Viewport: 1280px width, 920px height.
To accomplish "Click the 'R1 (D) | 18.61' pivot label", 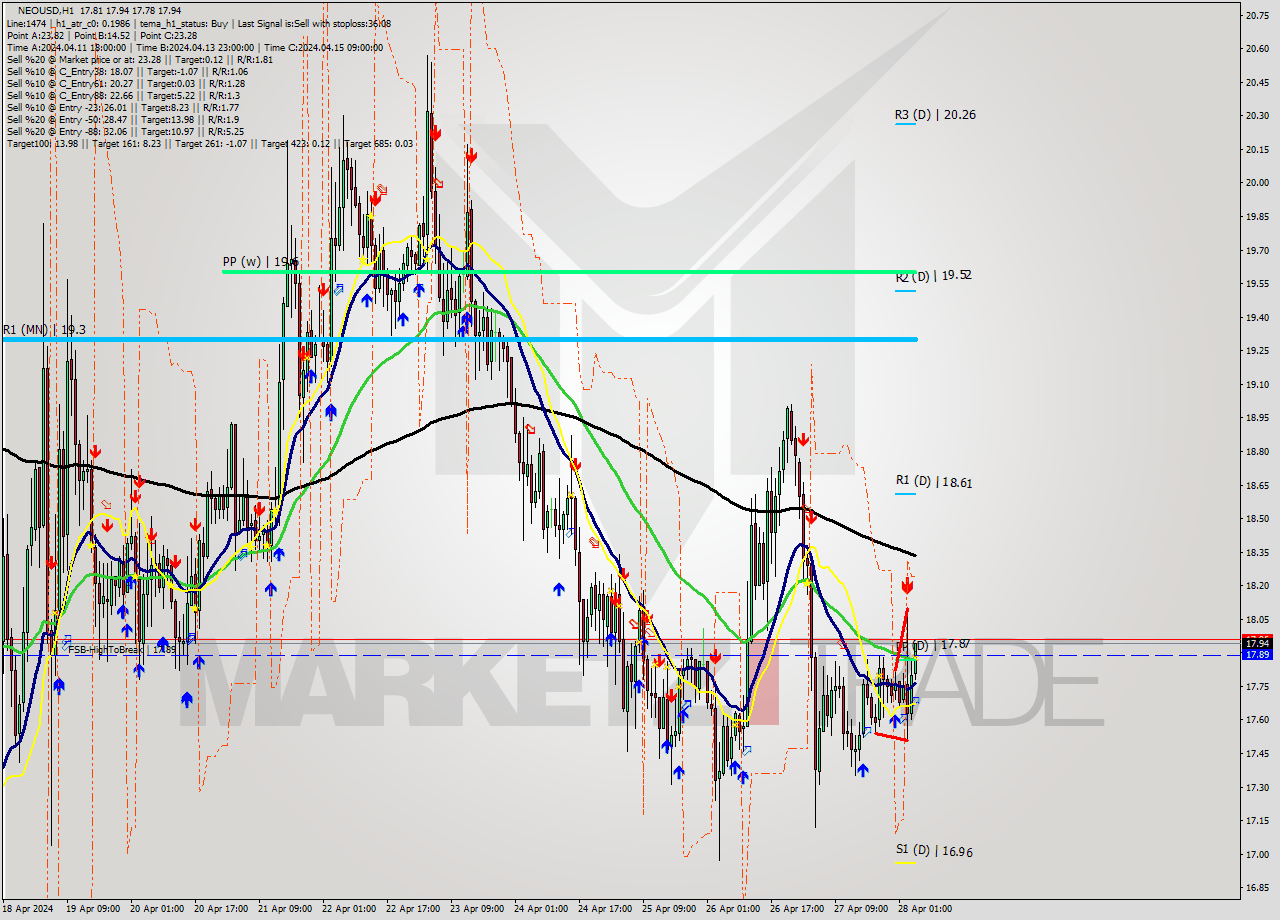I will 933,482.
